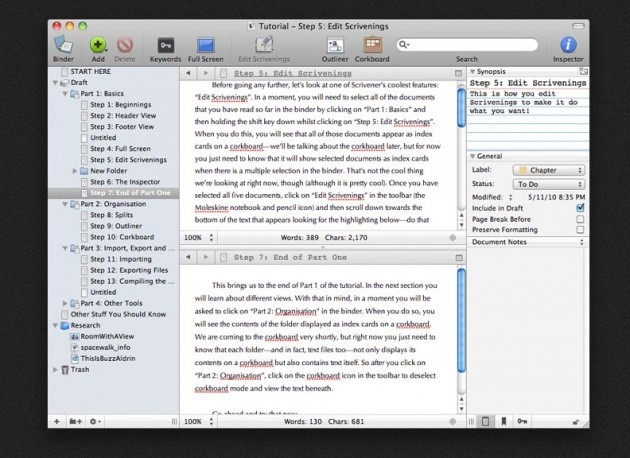Toggle the Inspector icon
The height and width of the screenshot is (458, 630).
point(568,45)
